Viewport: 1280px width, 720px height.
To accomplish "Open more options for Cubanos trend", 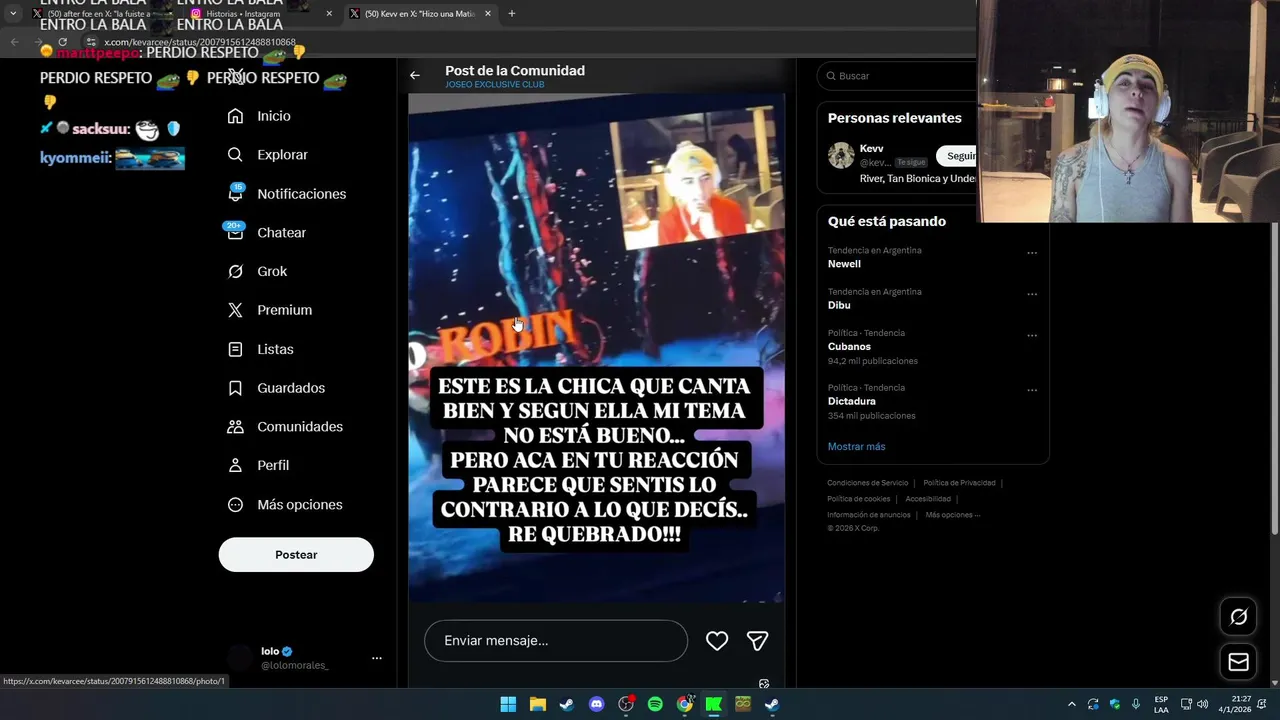I will 1032,336.
